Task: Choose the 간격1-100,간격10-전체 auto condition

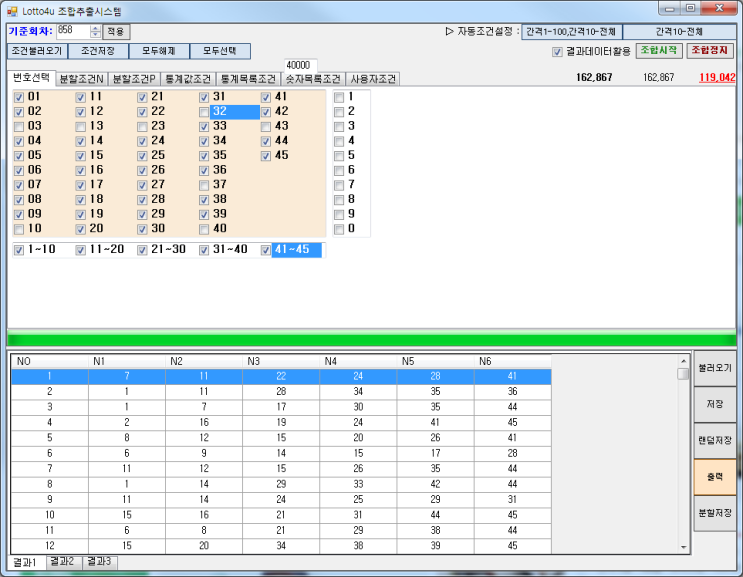Action: 571,32
